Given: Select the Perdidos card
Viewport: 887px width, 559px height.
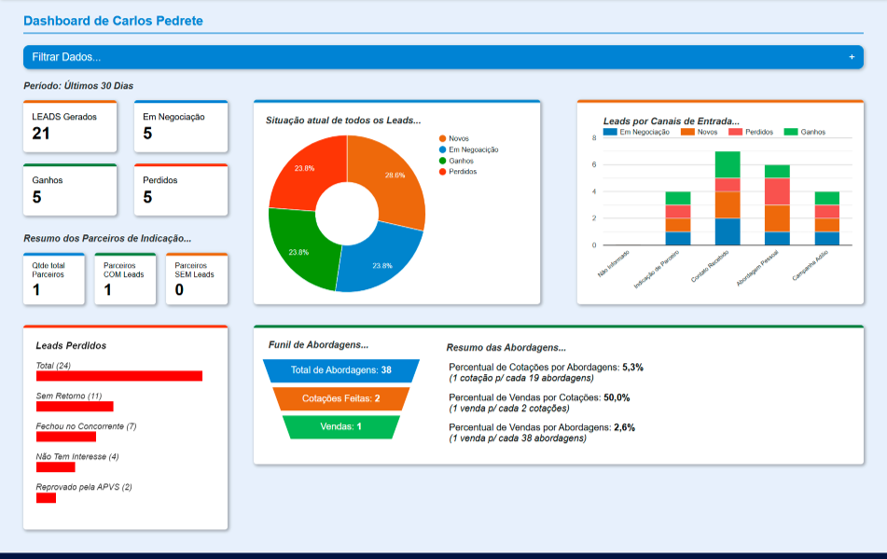Looking at the screenshot, I should [181, 190].
